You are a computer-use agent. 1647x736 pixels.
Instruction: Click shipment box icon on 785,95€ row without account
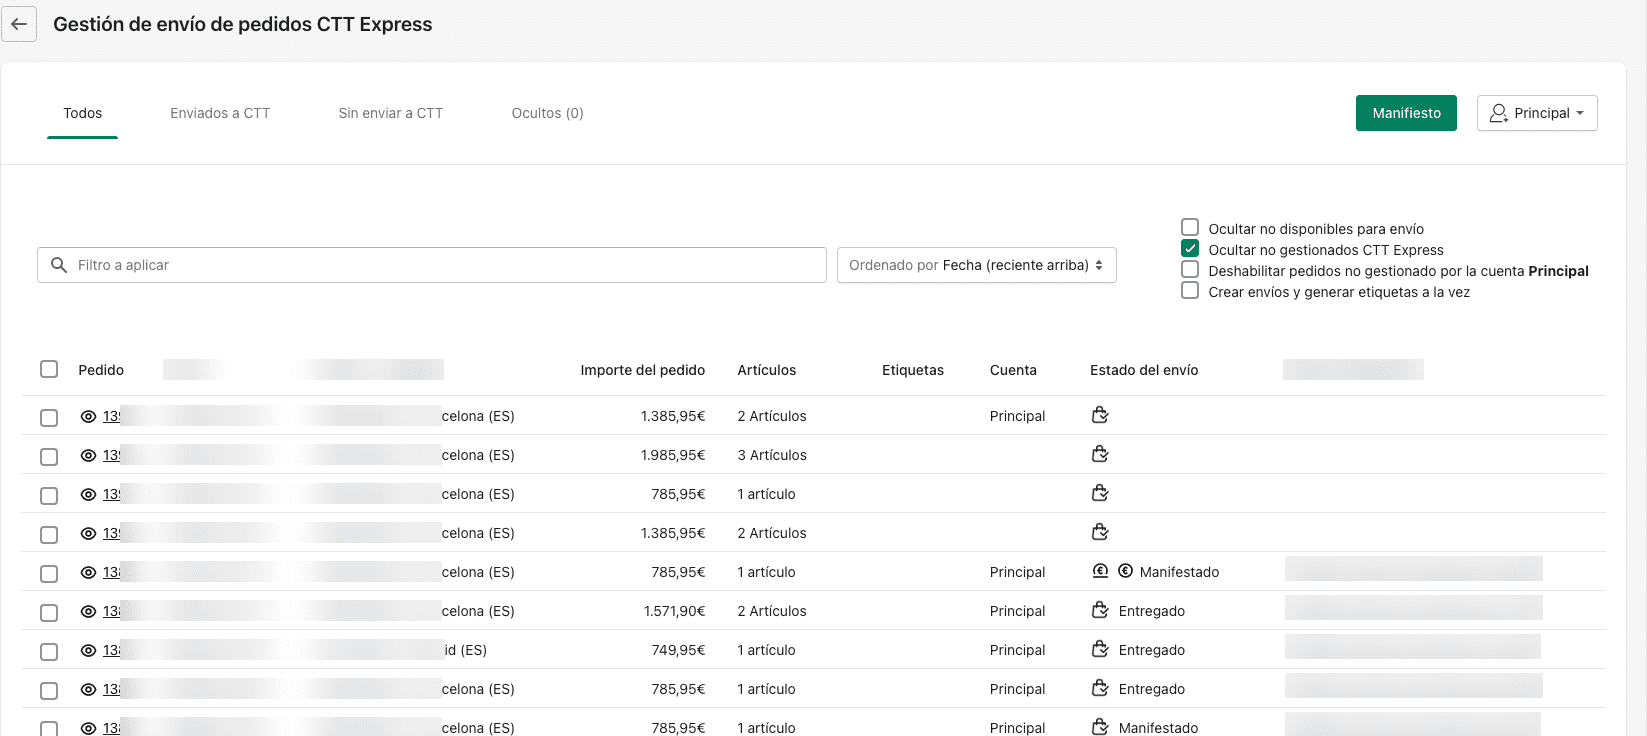tap(1100, 493)
